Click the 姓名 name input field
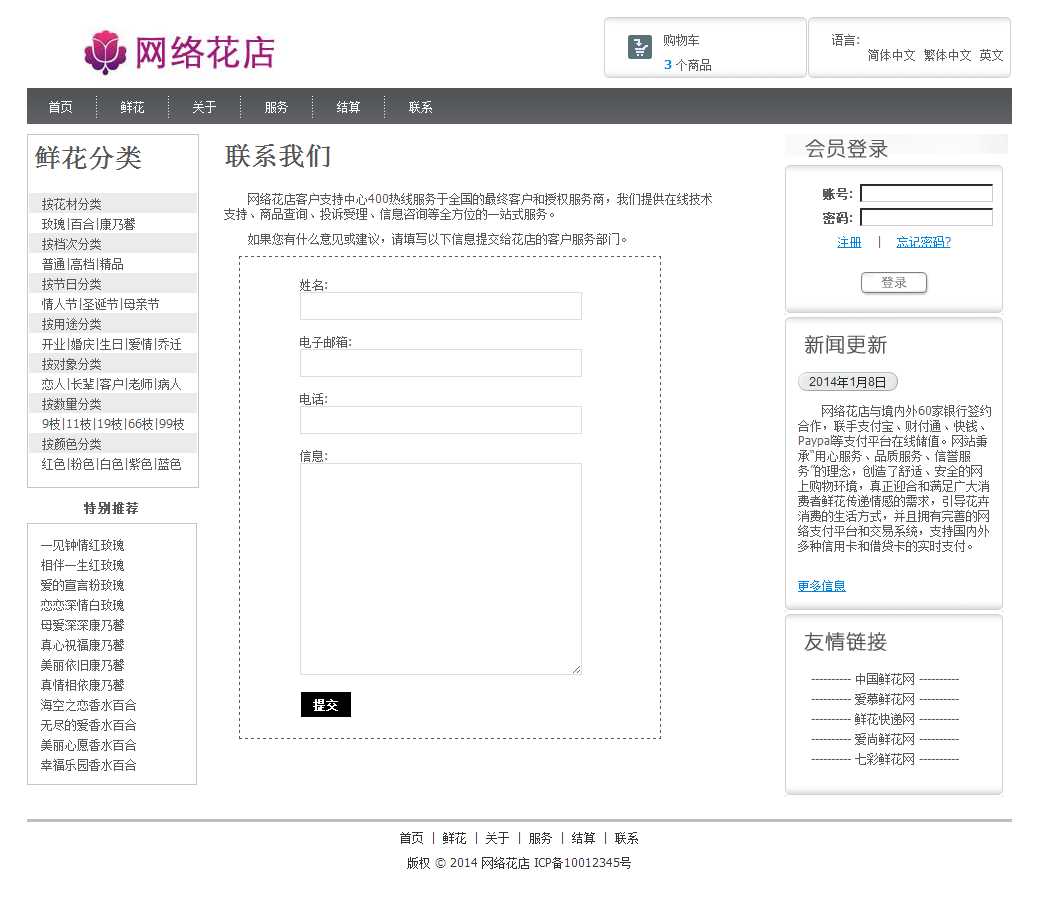This screenshot has height=897, width=1039. (x=440, y=306)
